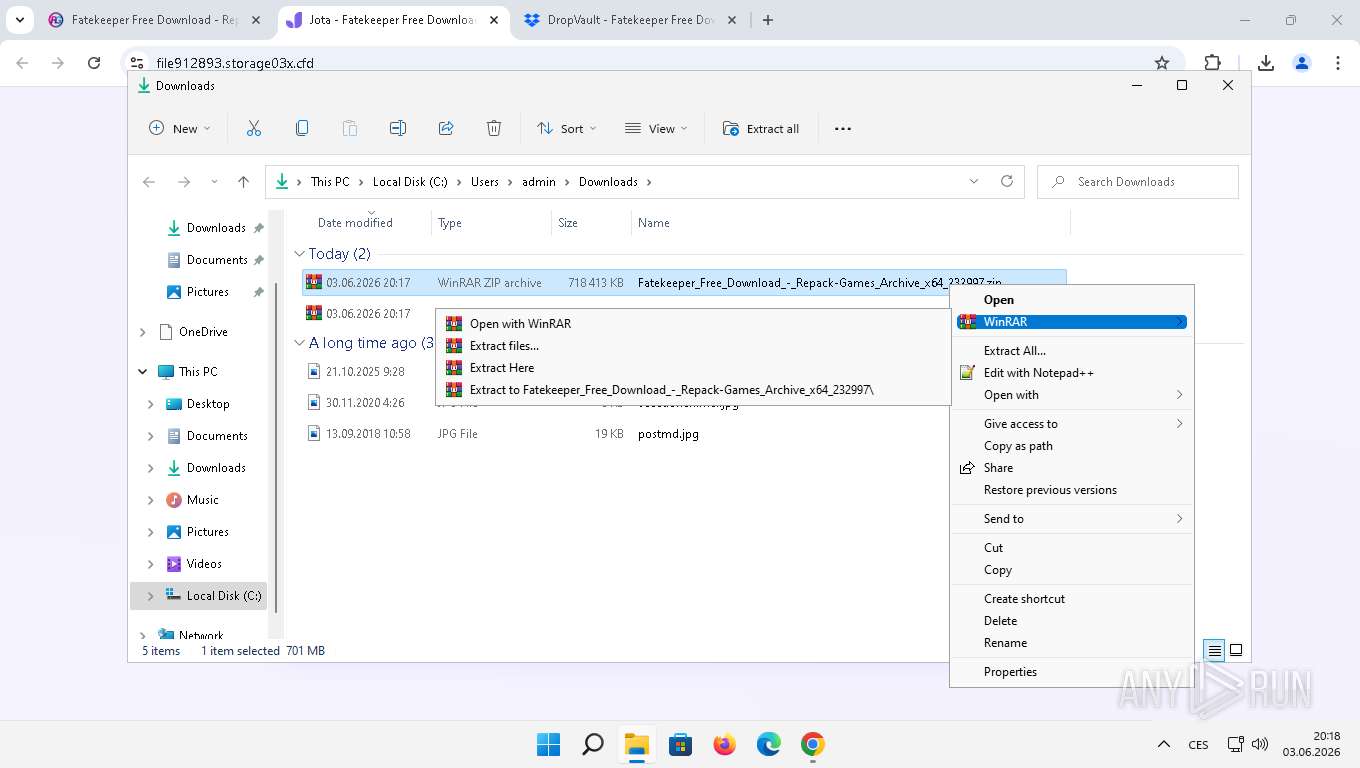The height and width of the screenshot is (768, 1360).
Task: Choose Extract Here in WinRAR submenu
Action: [x=692, y=368]
